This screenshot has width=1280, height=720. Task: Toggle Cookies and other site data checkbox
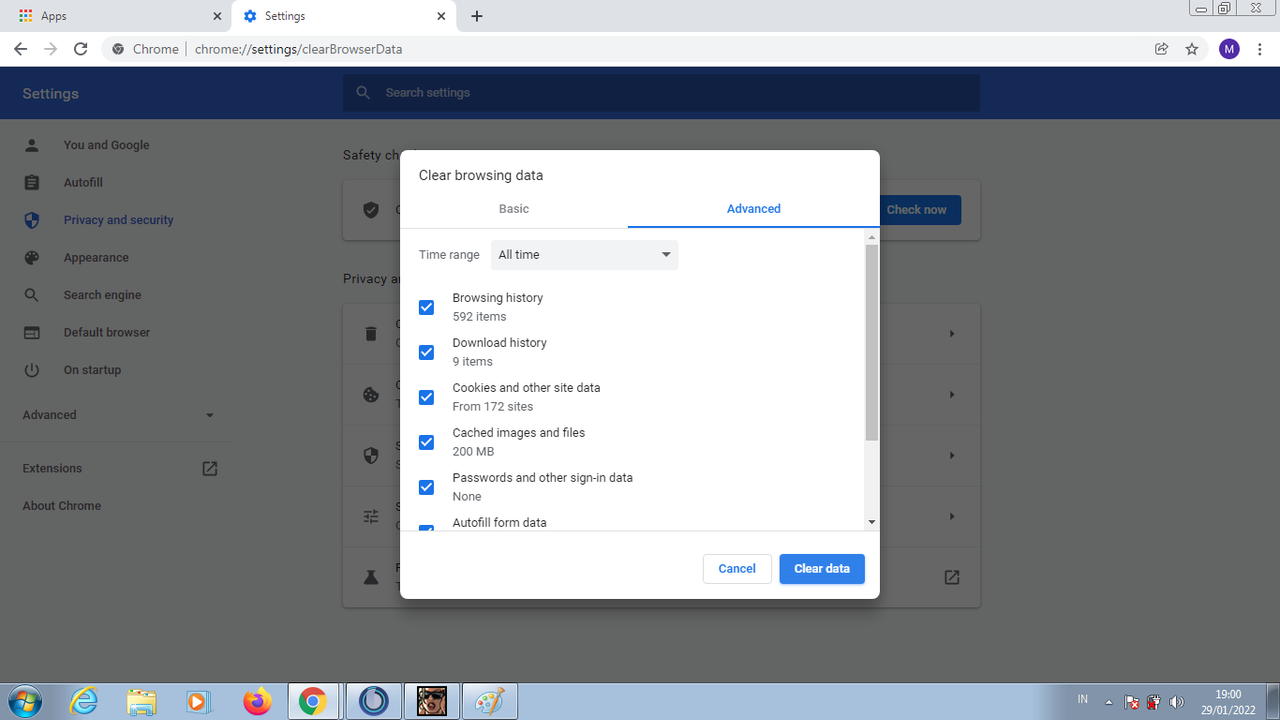[426, 397]
